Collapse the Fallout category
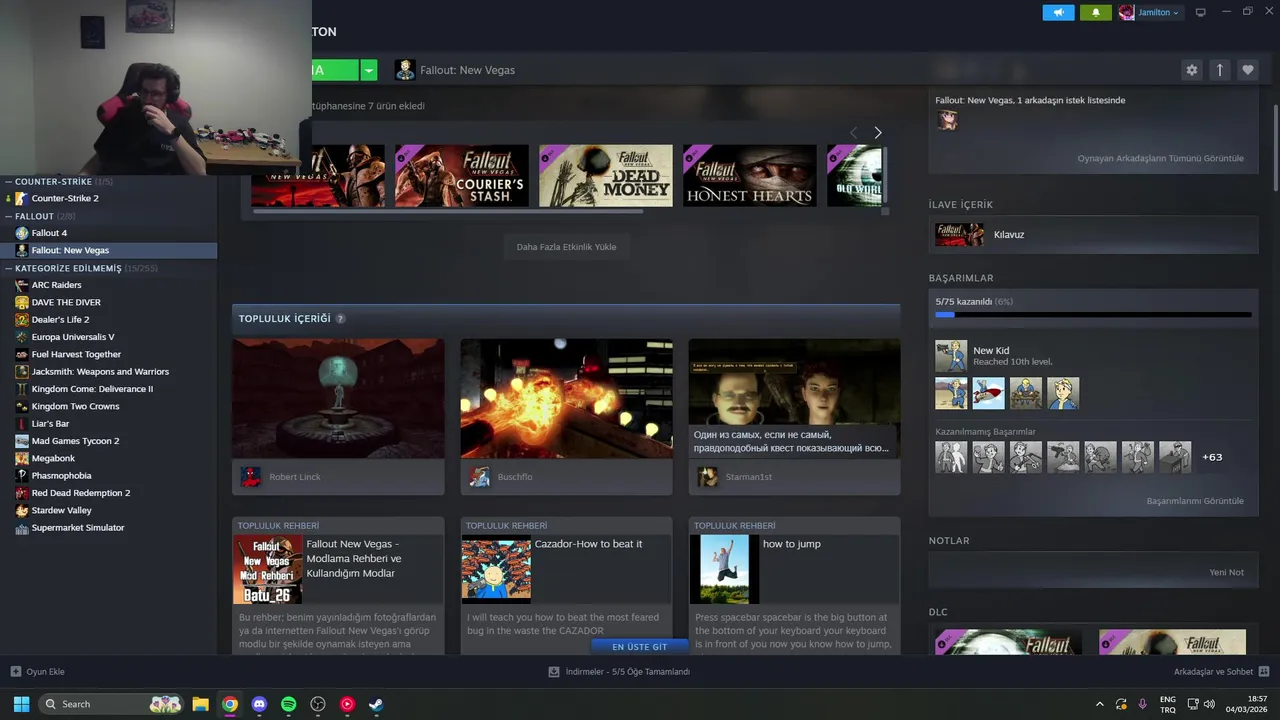The image size is (1280, 720). 9,216
